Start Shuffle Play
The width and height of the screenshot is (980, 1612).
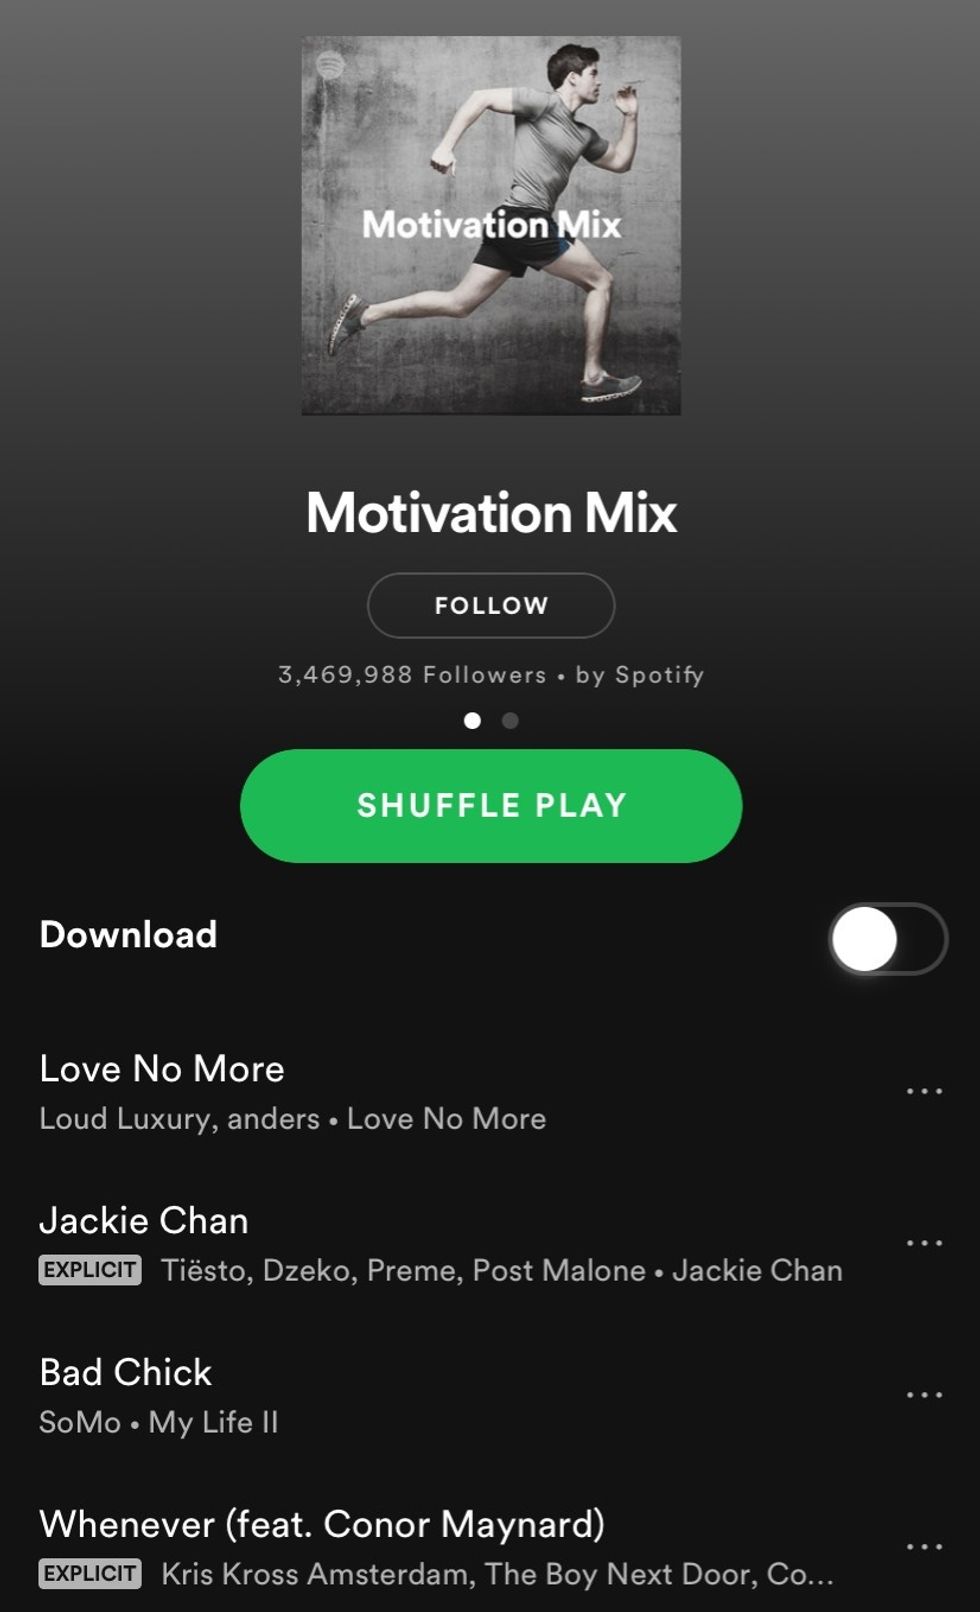point(491,806)
